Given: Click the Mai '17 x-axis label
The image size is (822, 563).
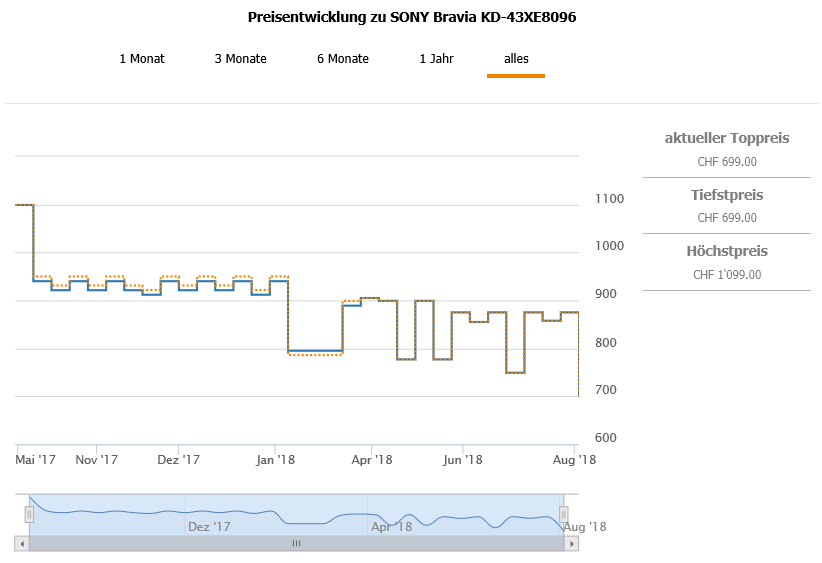Looking at the screenshot, I should tap(35, 460).
